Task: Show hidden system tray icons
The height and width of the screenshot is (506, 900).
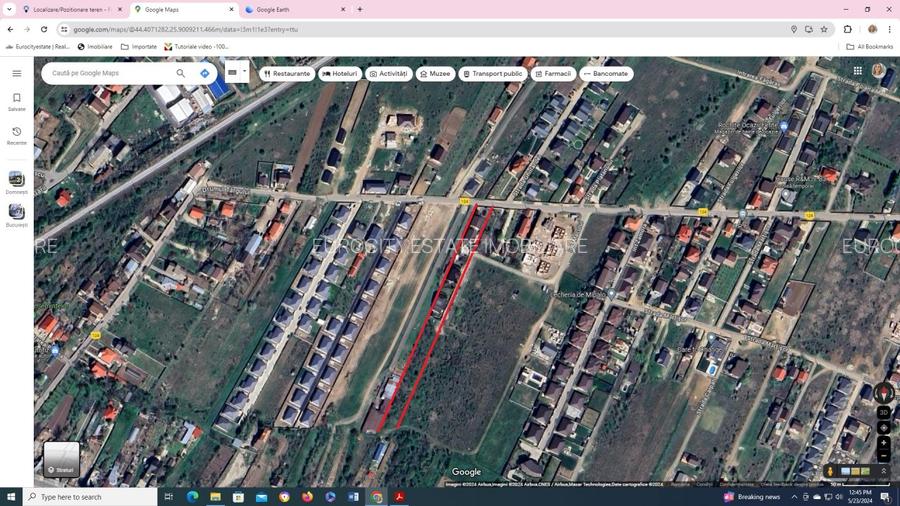Action: point(796,497)
